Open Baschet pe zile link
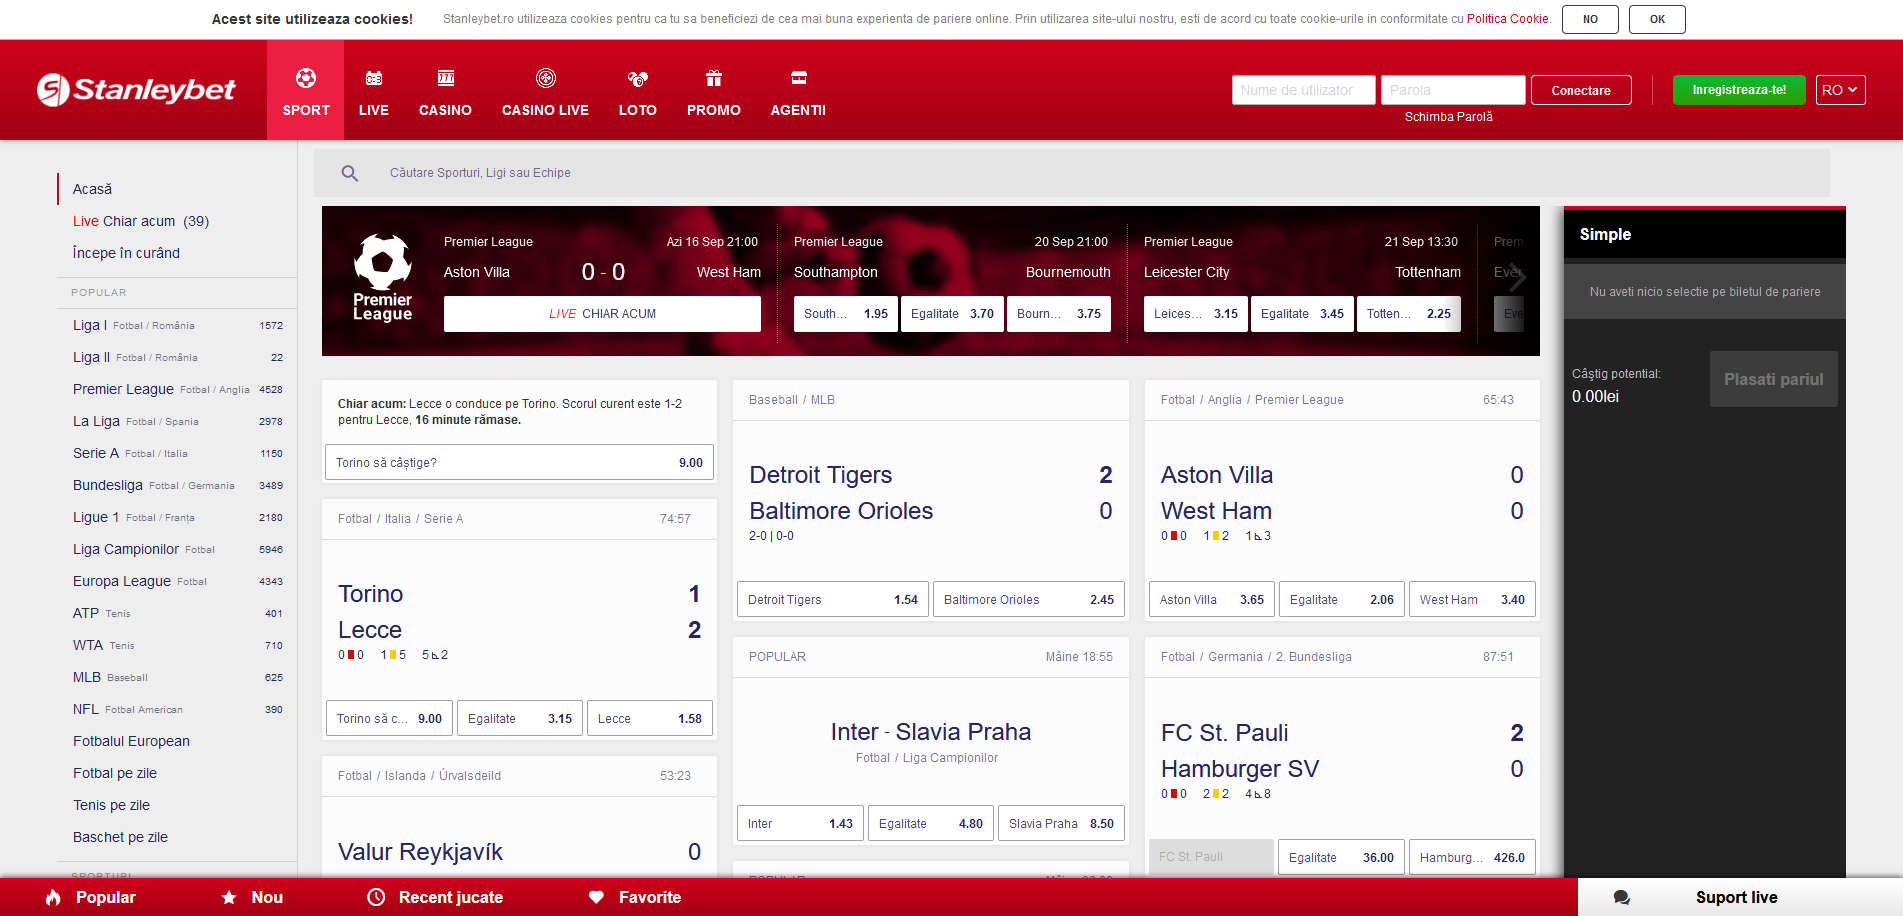 coord(120,837)
